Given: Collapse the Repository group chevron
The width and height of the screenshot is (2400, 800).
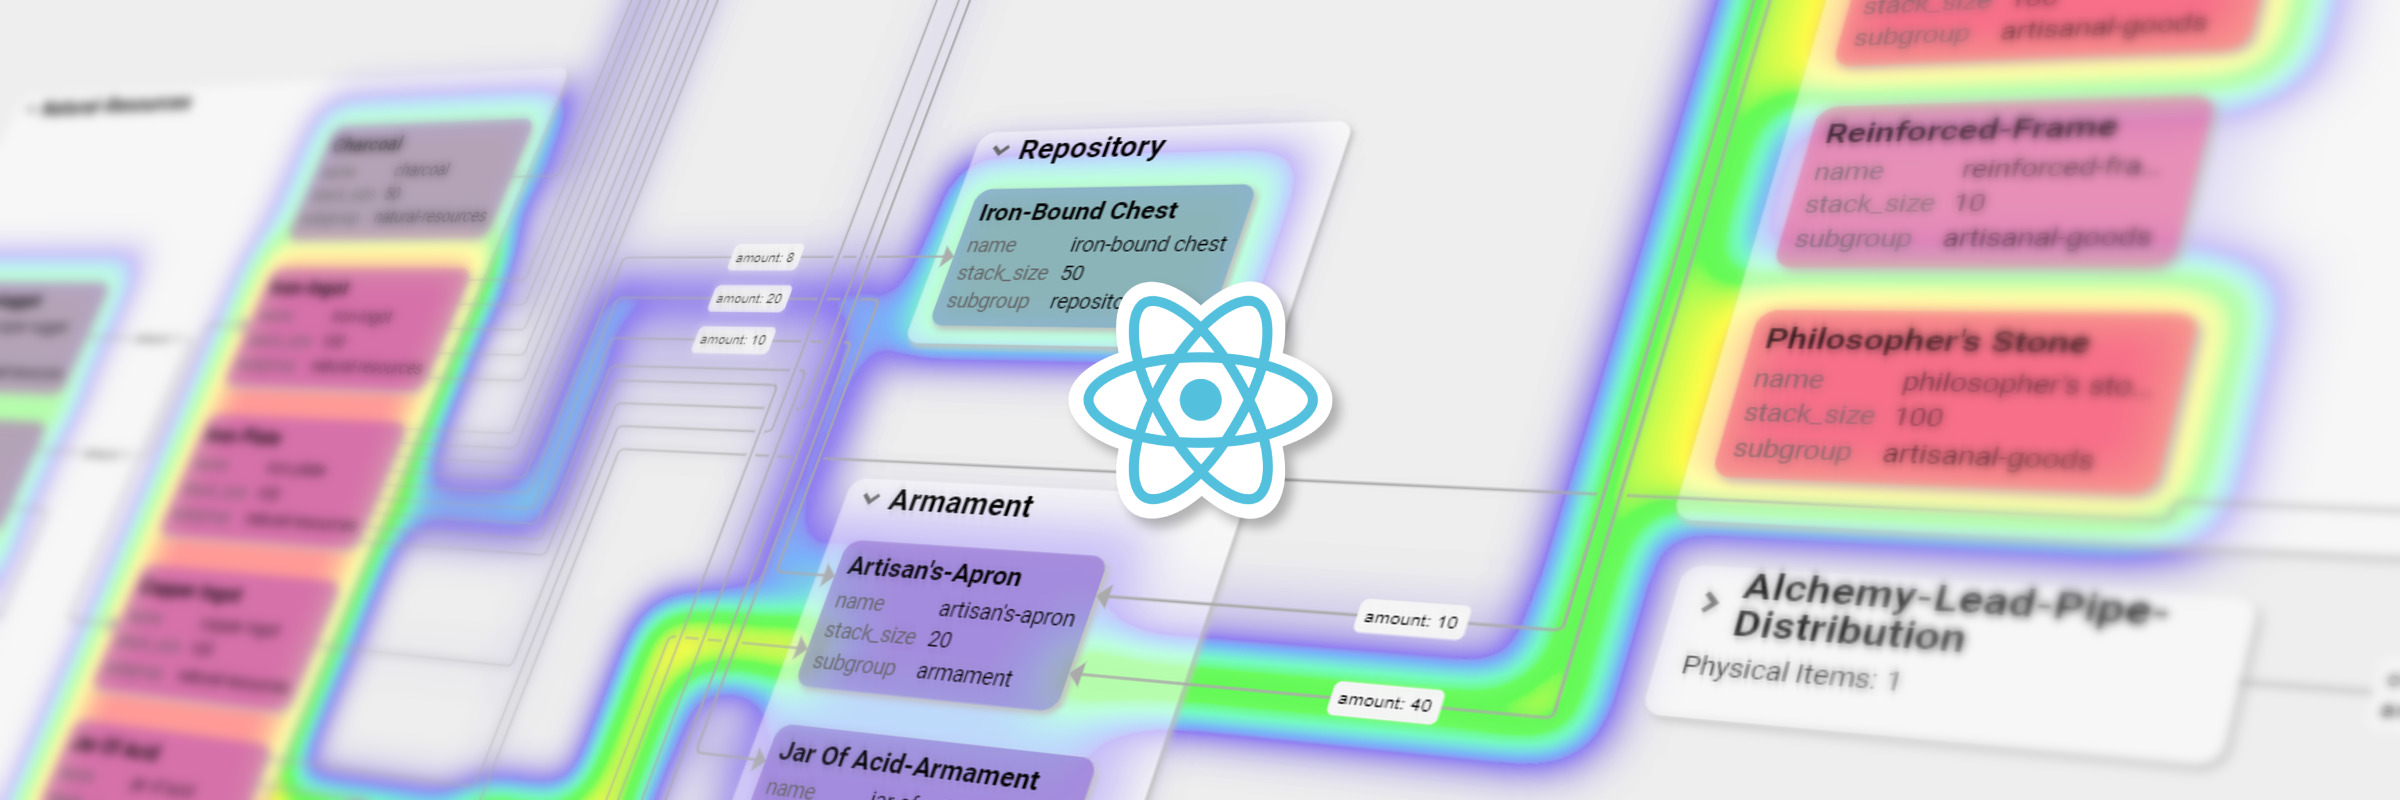Looking at the screenshot, I should pos(1000,151).
